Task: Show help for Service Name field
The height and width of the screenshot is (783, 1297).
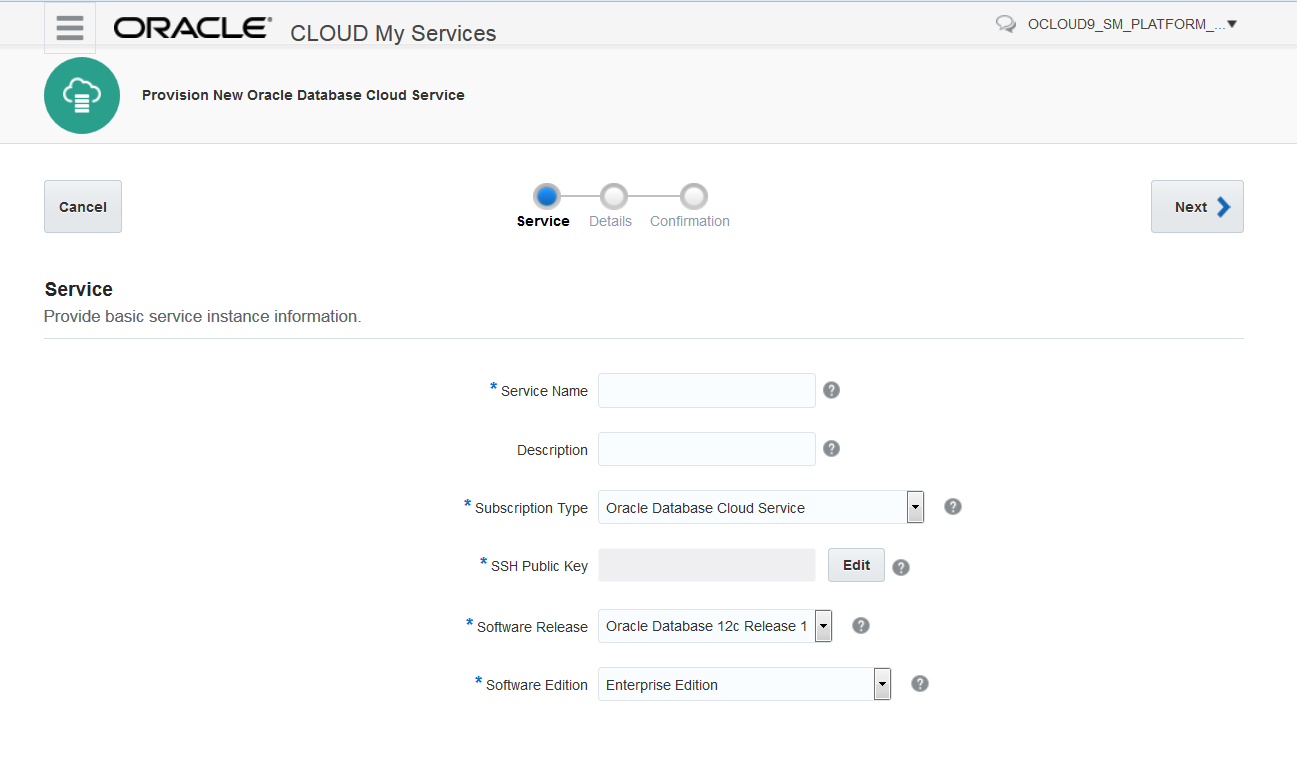Action: click(831, 390)
